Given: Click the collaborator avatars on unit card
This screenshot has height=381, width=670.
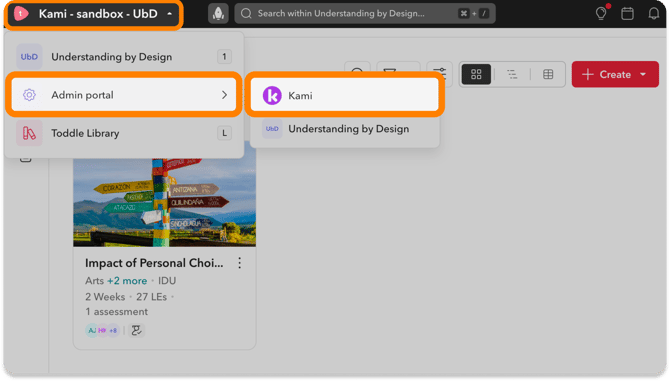Looking at the screenshot, I should [103, 330].
